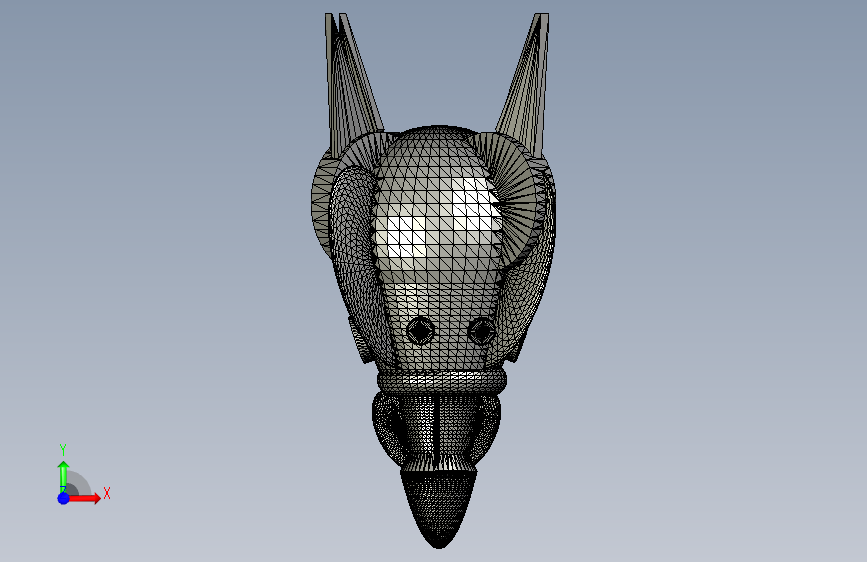Select the left circular eye hole on the mesh
This screenshot has height=562, width=867.
[420, 331]
